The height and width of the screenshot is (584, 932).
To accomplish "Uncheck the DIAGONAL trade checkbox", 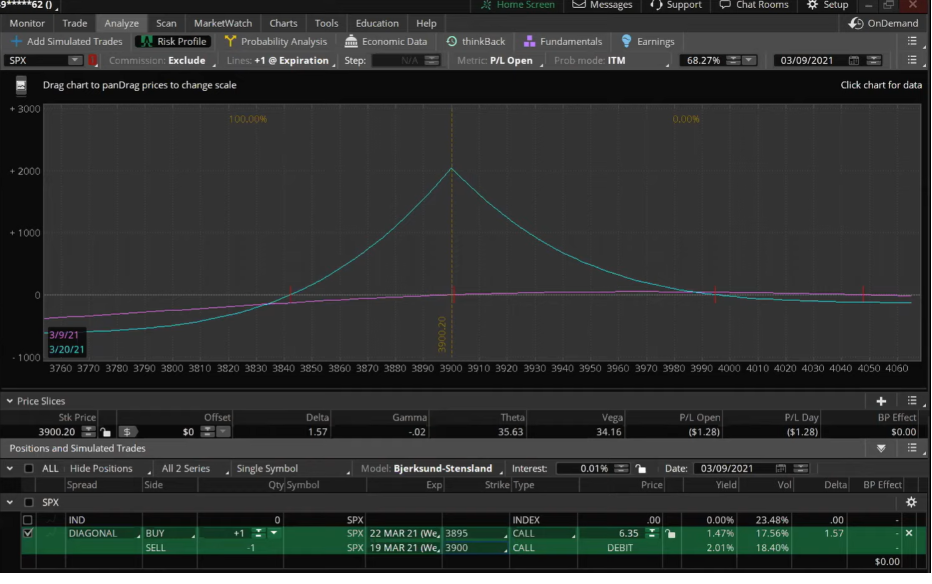I will 27,534.
